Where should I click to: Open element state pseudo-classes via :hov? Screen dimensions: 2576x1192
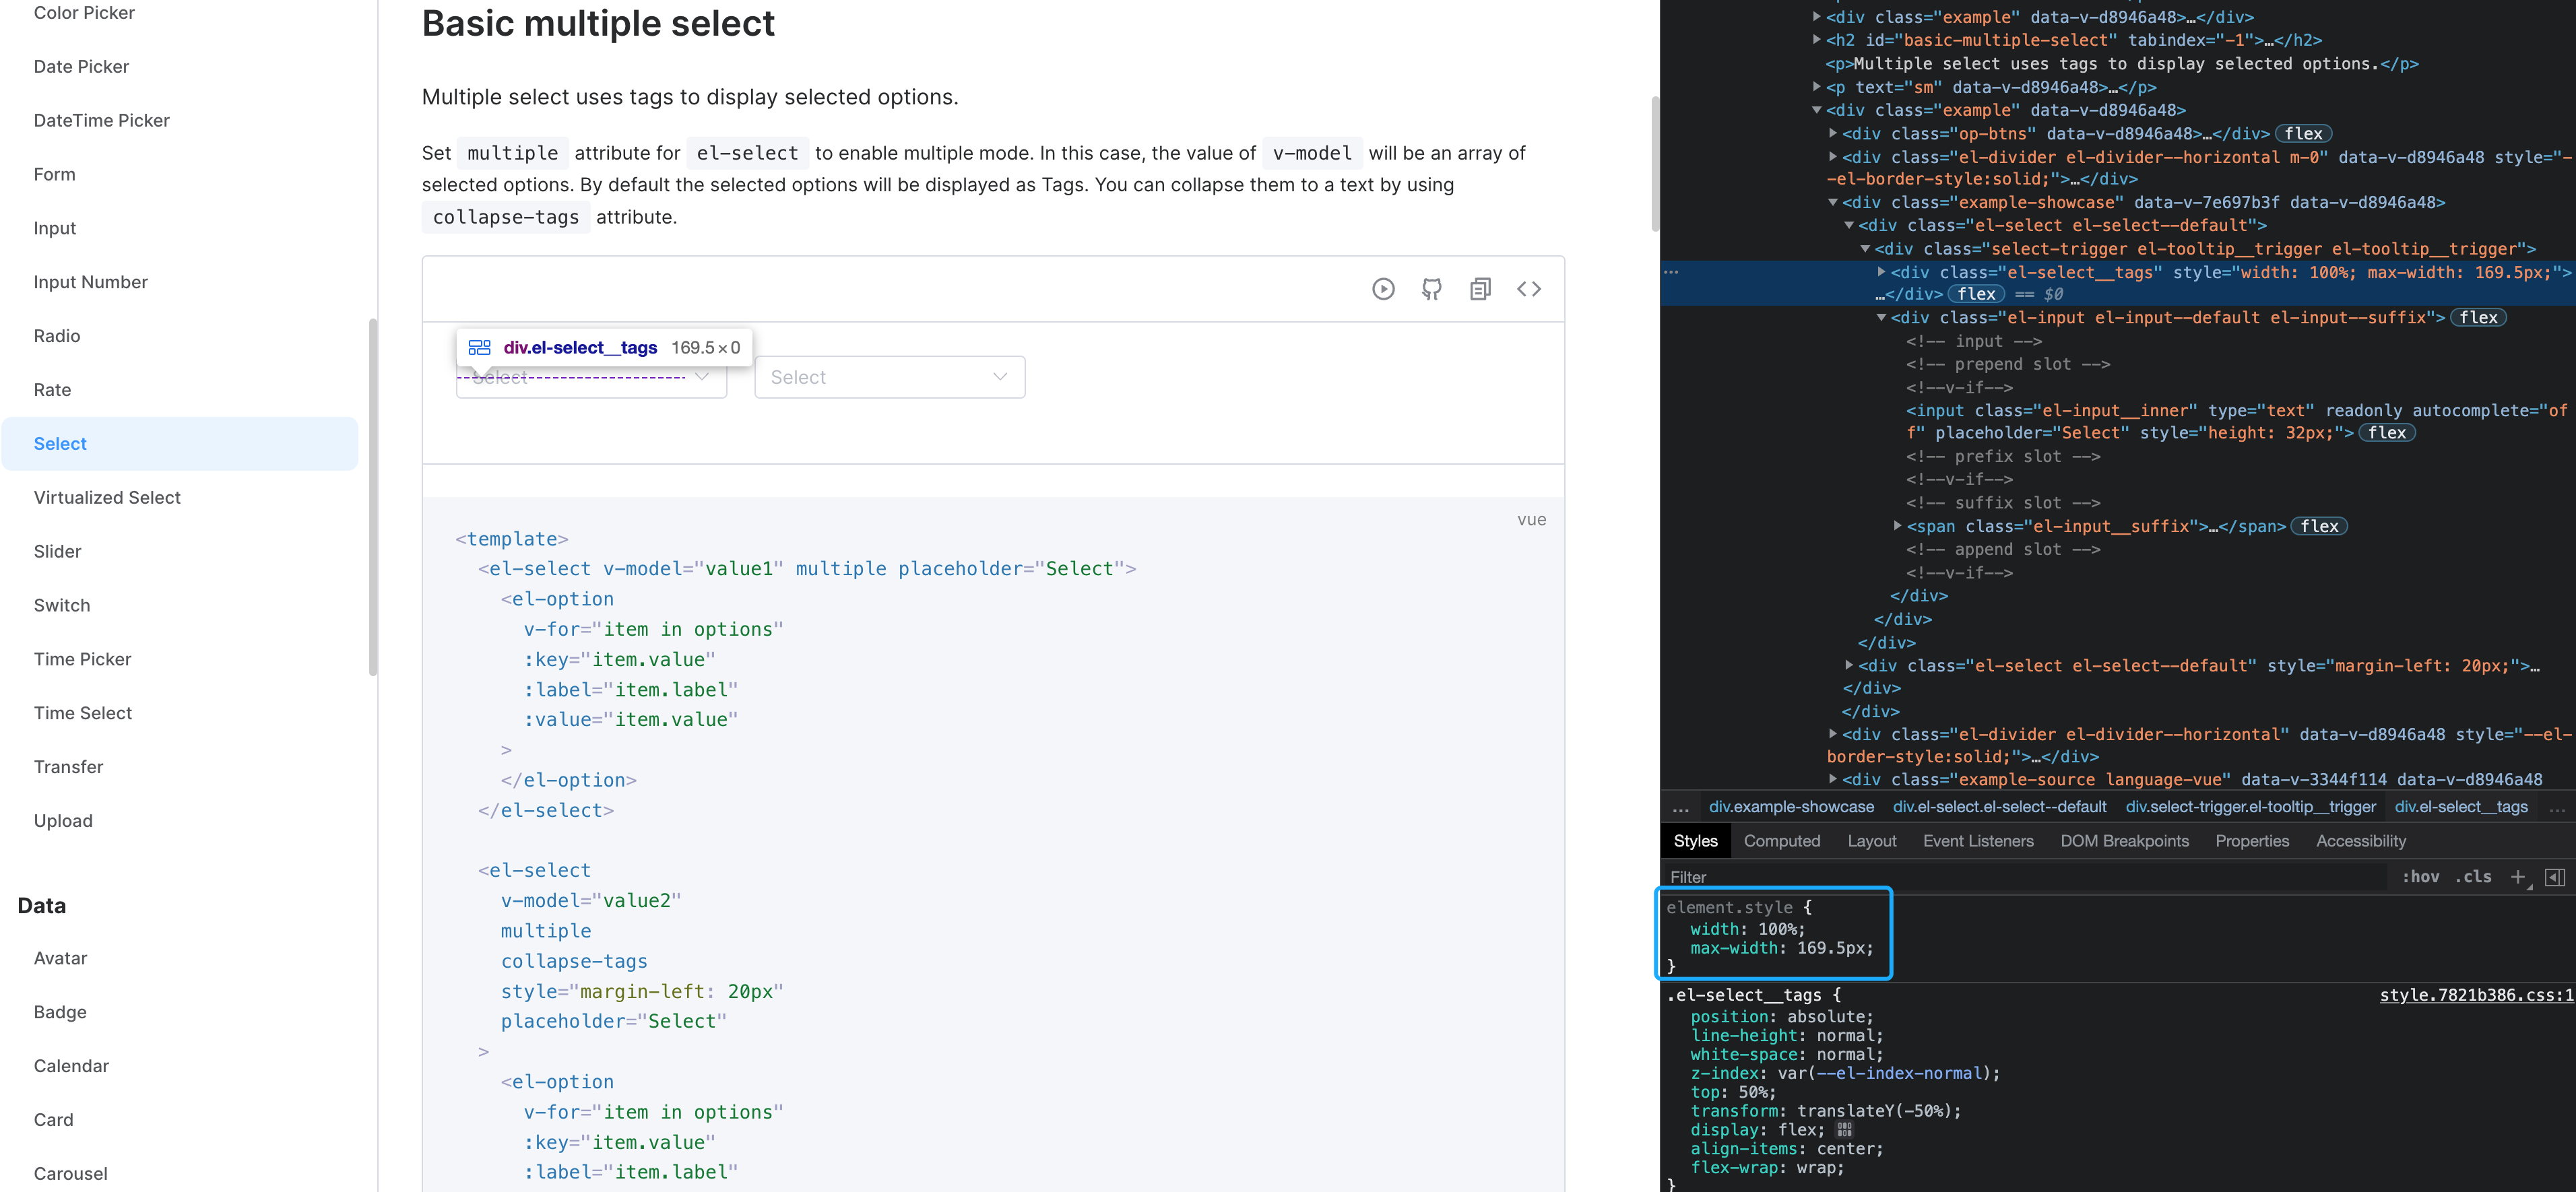(2422, 876)
